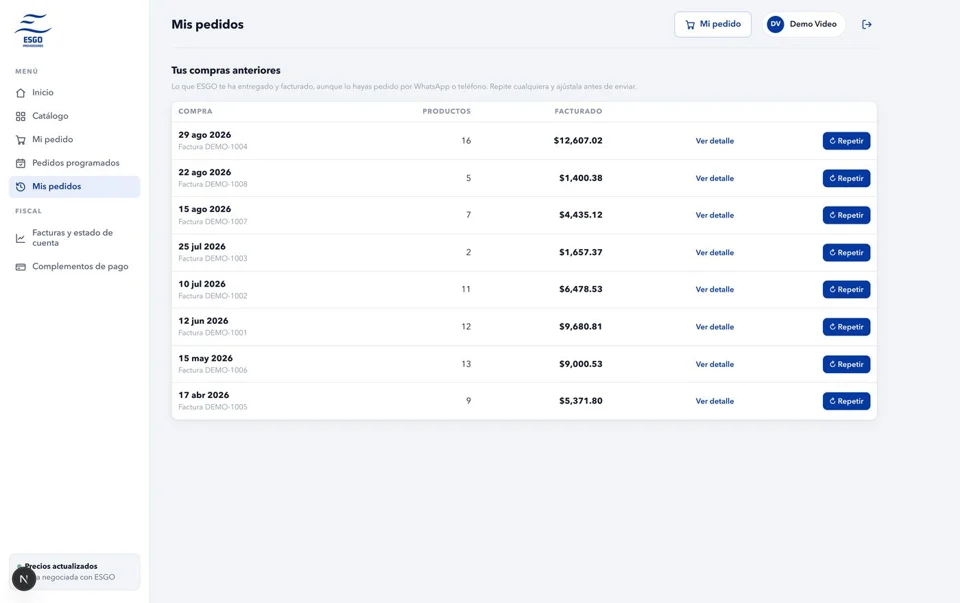This screenshot has height=603, width=960.
Task: Click the date 10 jul 2026
Action: (x=201, y=284)
